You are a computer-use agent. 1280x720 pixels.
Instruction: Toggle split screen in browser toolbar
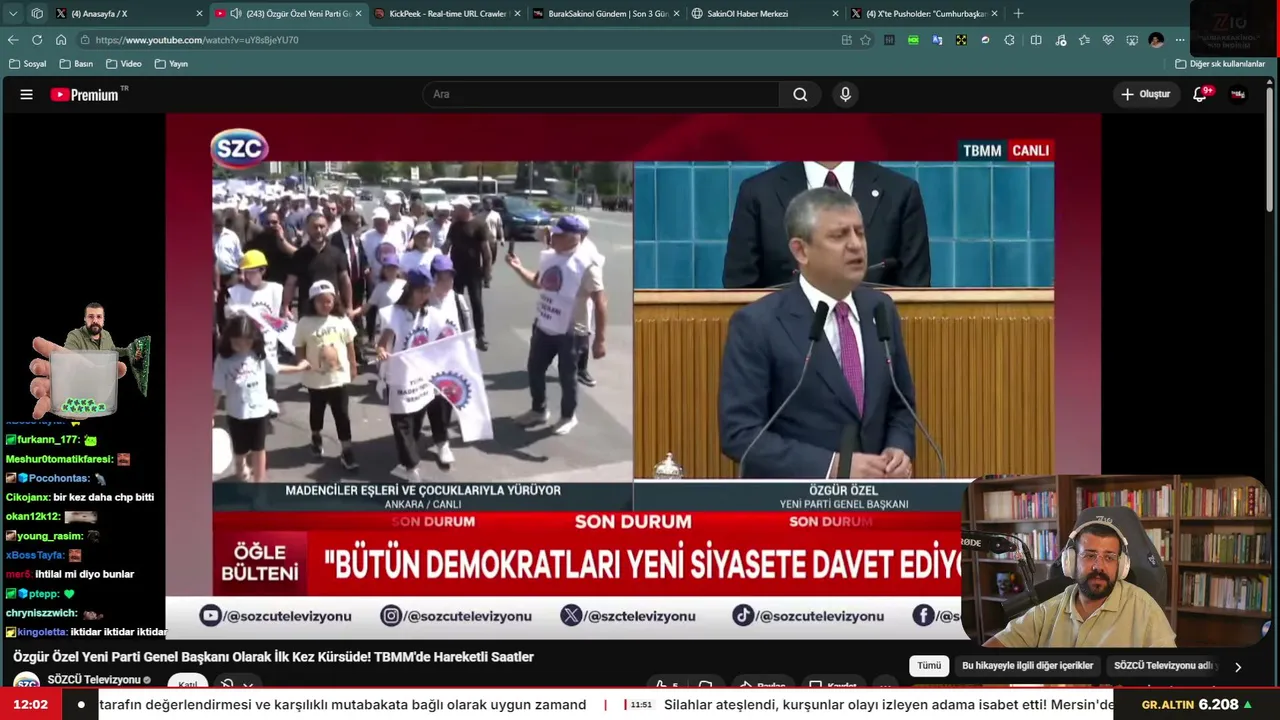[x=1036, y=40]
